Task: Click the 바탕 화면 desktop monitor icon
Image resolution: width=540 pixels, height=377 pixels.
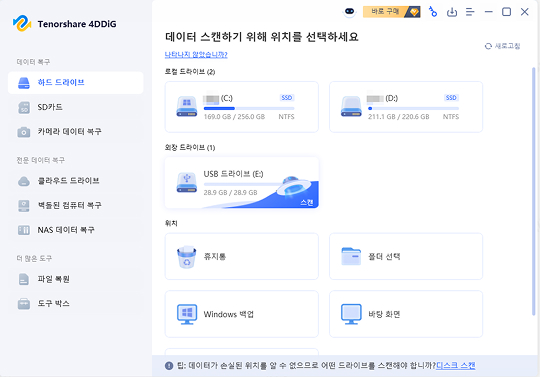Action: 351,314
